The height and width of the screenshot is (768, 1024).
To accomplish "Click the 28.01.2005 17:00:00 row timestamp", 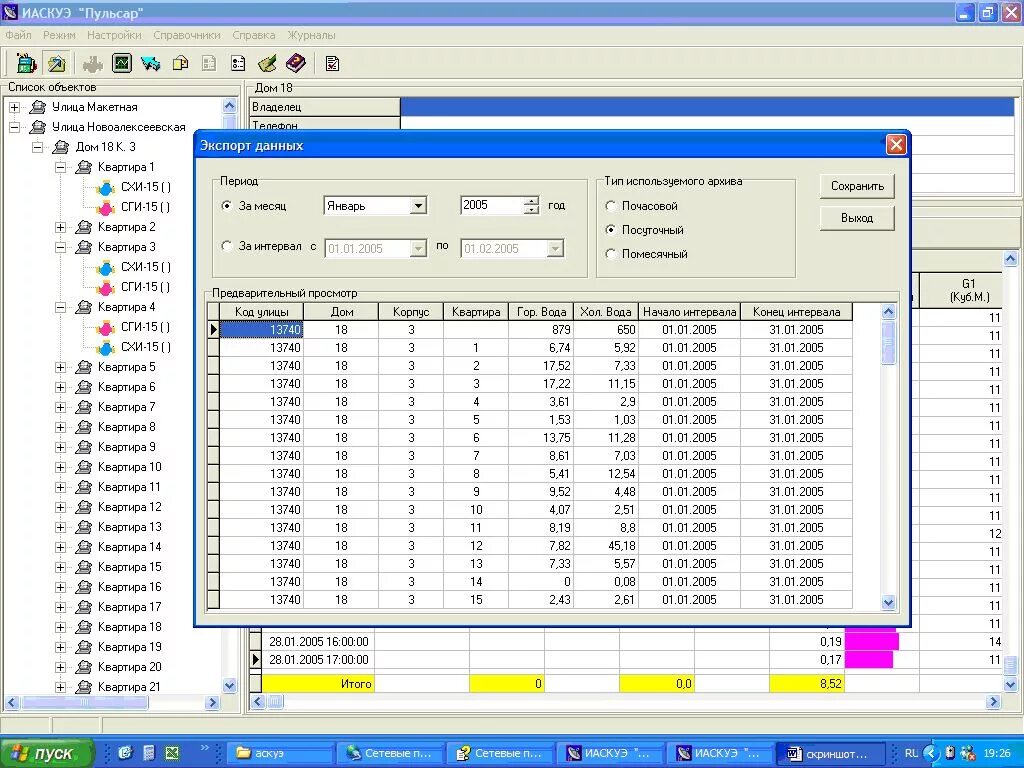I will (319, 660).
